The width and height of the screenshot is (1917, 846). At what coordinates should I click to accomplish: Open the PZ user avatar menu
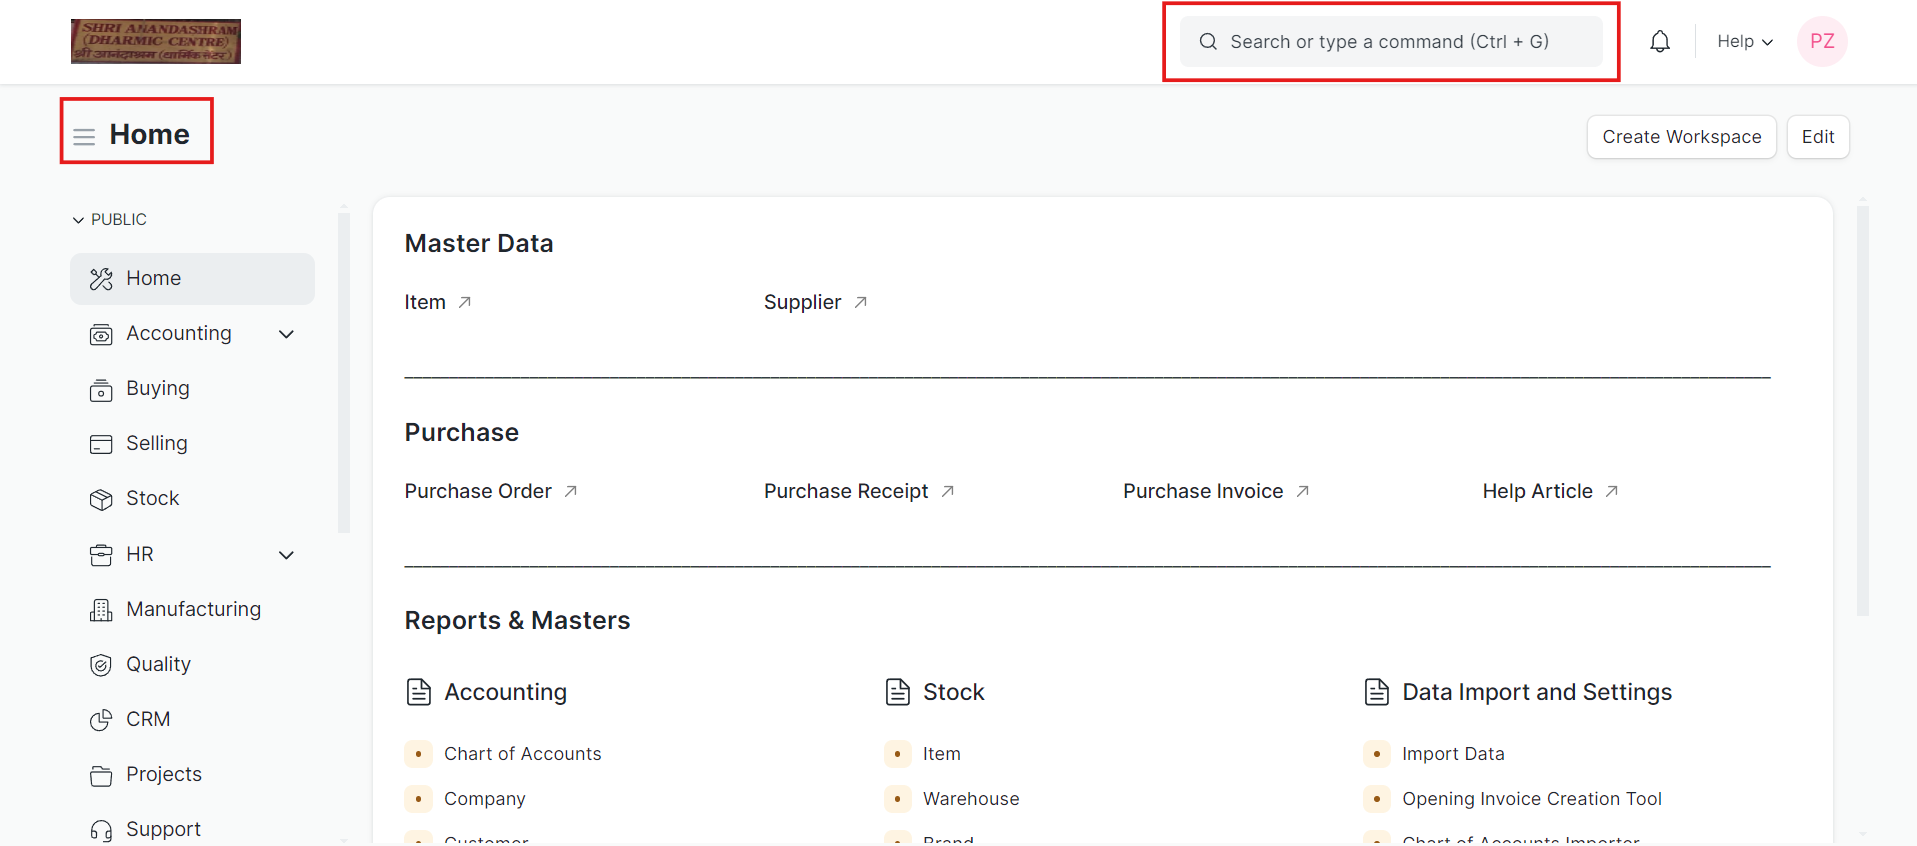click(1822, 41)
